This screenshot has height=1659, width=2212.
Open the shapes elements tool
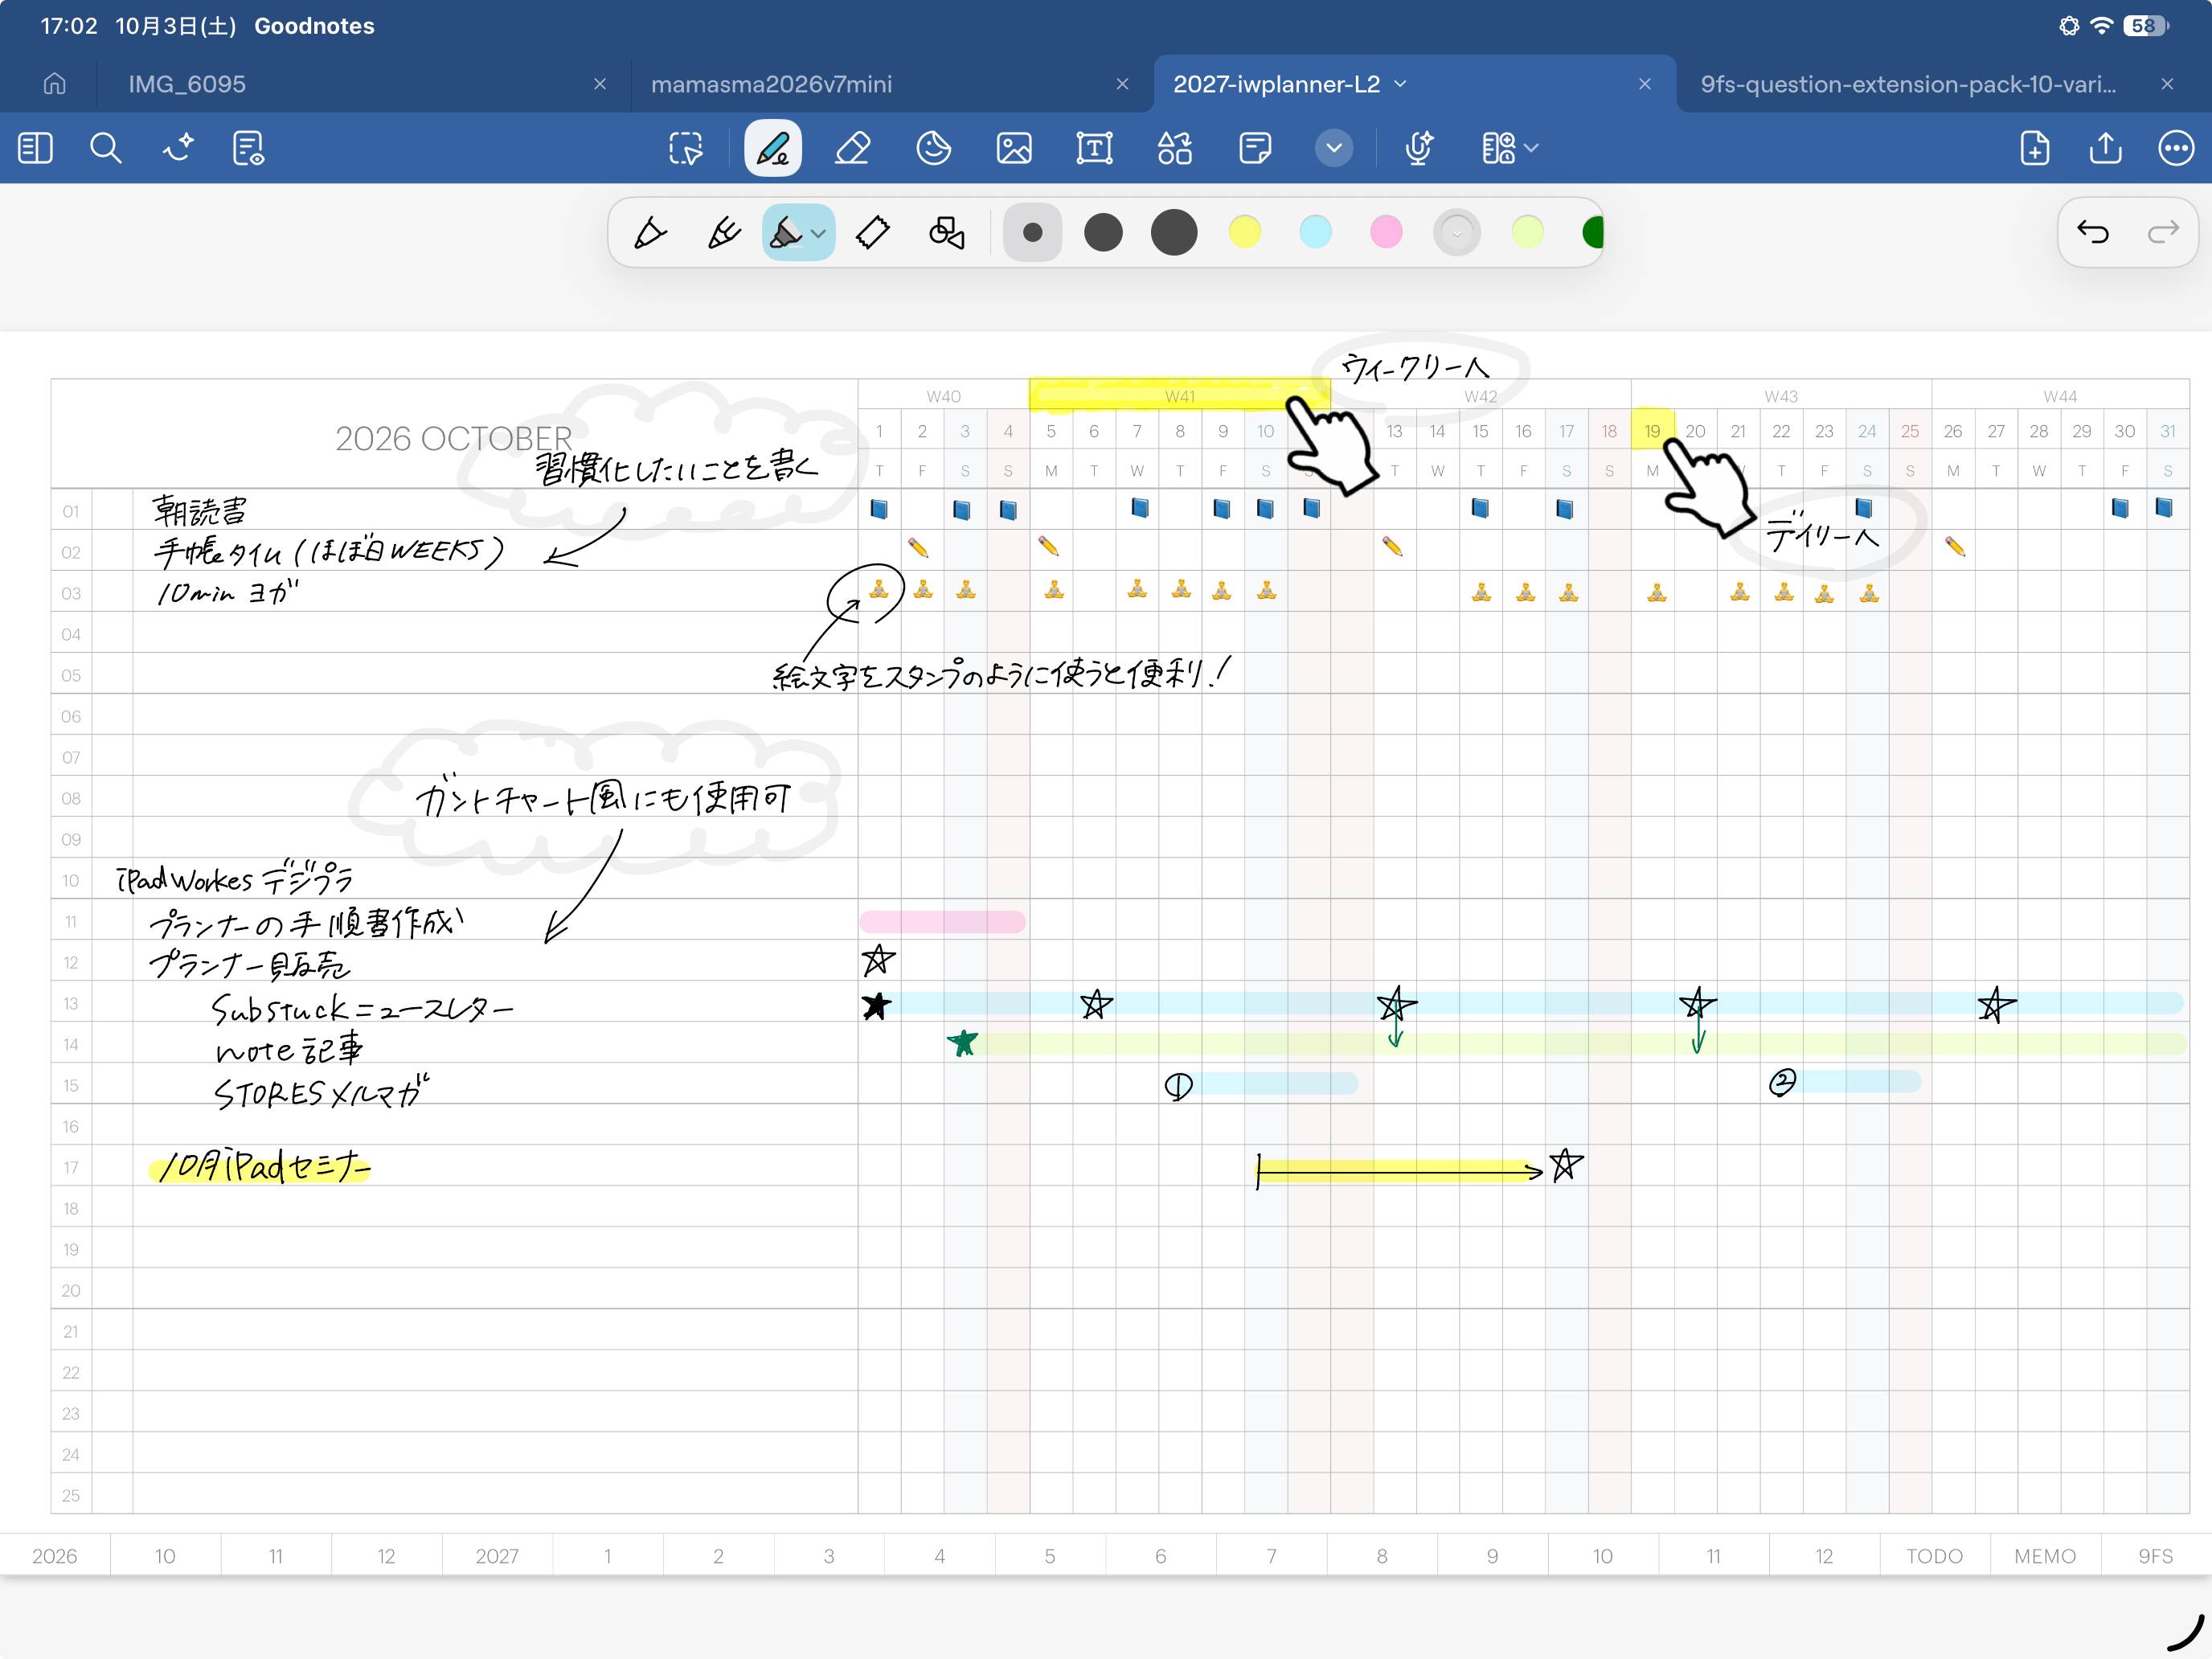coord(1175,148)
